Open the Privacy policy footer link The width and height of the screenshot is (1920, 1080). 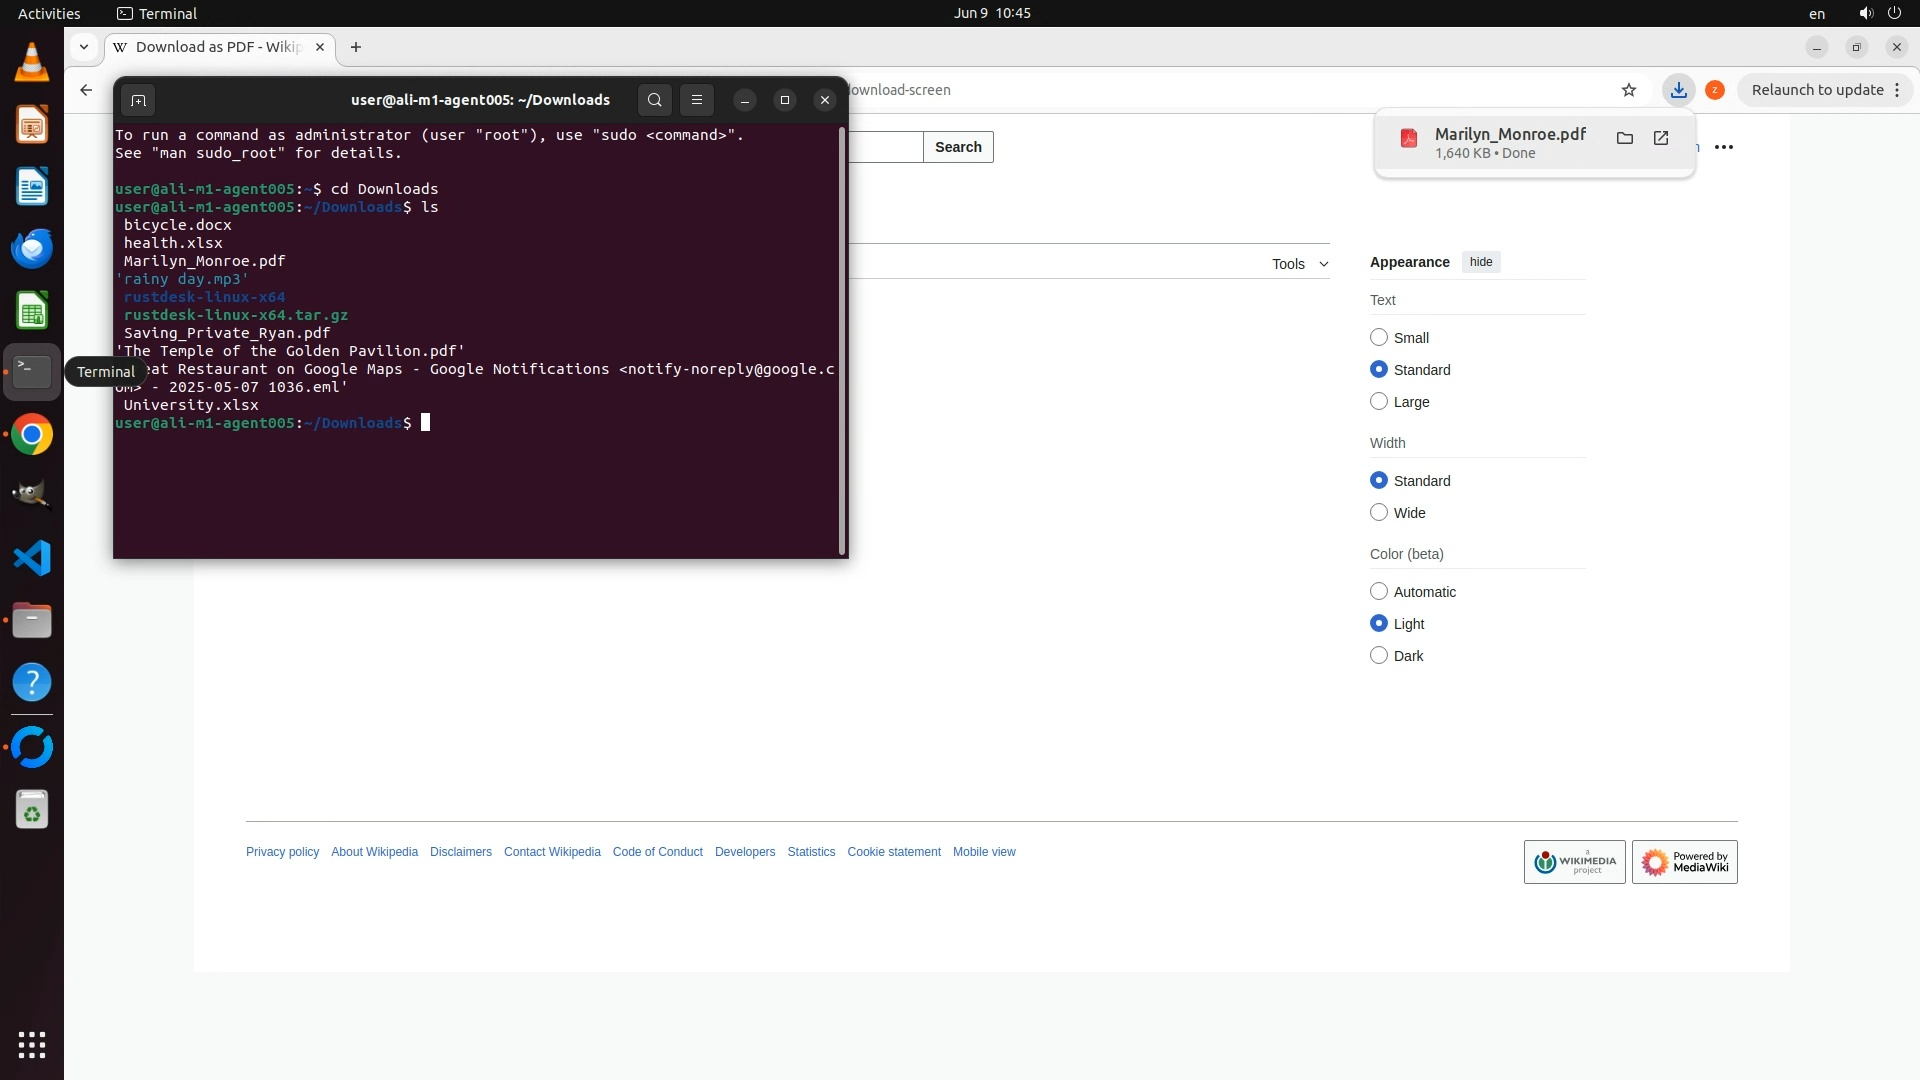(x=282, y=852)
